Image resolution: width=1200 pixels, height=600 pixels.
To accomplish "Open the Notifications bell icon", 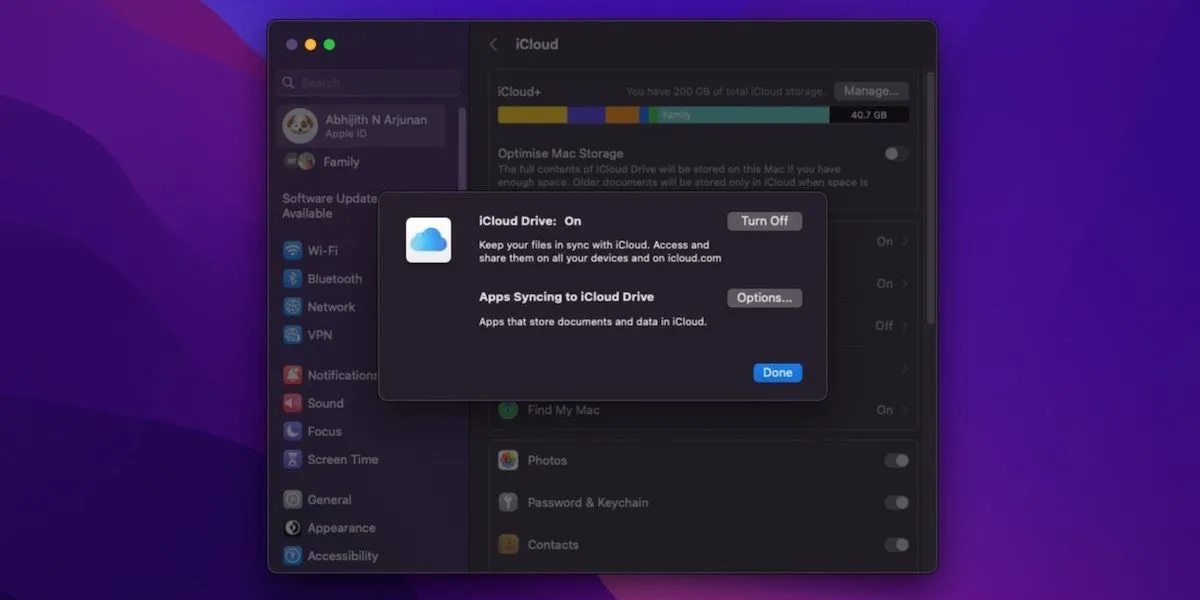I will (x=292, y=375).
